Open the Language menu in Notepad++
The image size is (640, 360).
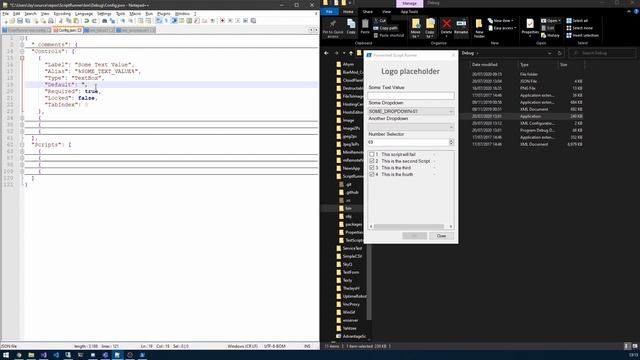tap(84, 14)
